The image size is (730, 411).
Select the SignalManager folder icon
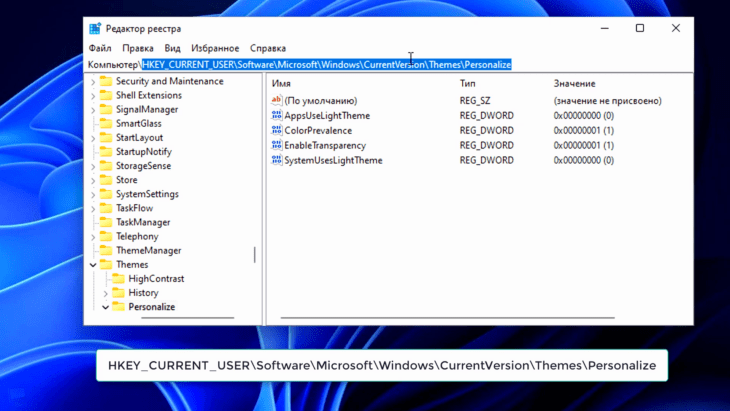(106, 109)
